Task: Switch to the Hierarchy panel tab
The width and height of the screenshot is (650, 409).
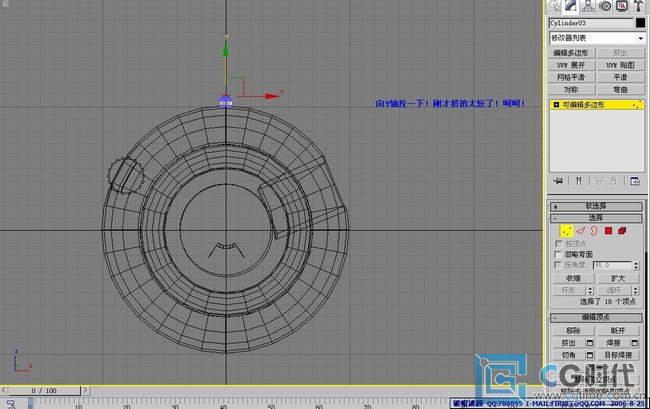Action: point(588,6)
